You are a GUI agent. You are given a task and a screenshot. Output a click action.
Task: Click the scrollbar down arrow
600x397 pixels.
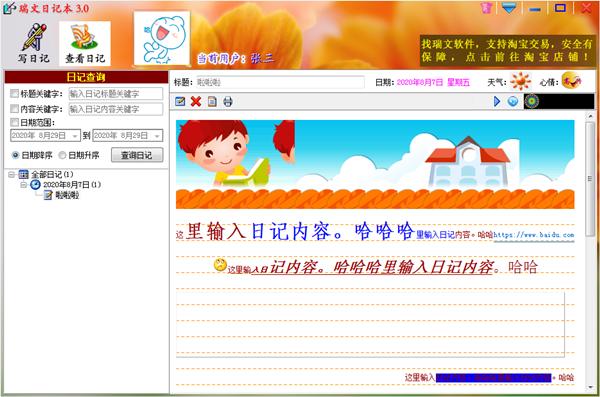(590, 387)
